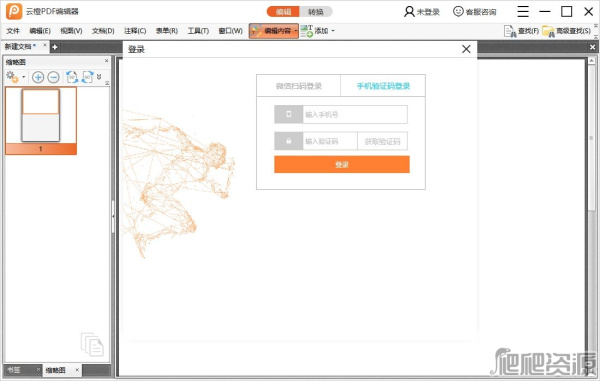
Task: Click the sidebar collapse handle
Action: coord(113,217)
